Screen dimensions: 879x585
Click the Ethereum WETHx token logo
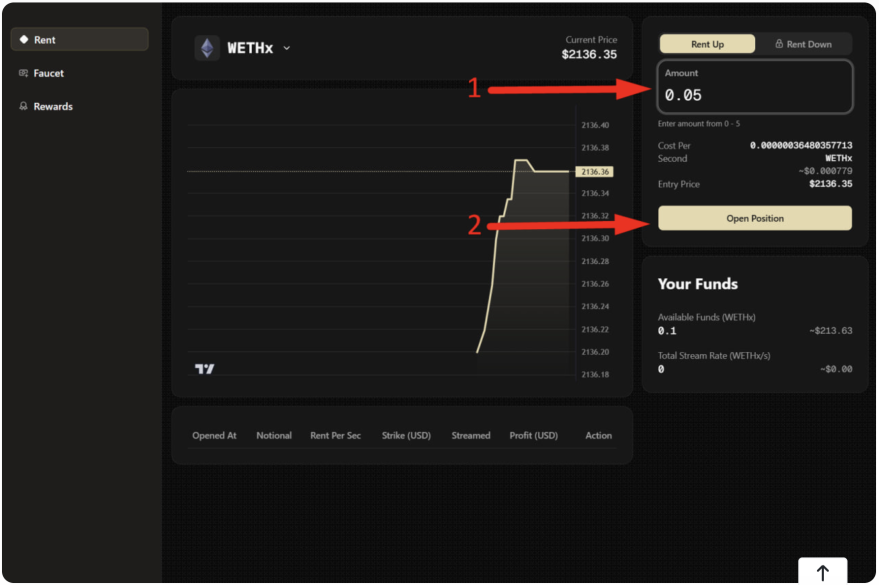[x=207, y=48]
